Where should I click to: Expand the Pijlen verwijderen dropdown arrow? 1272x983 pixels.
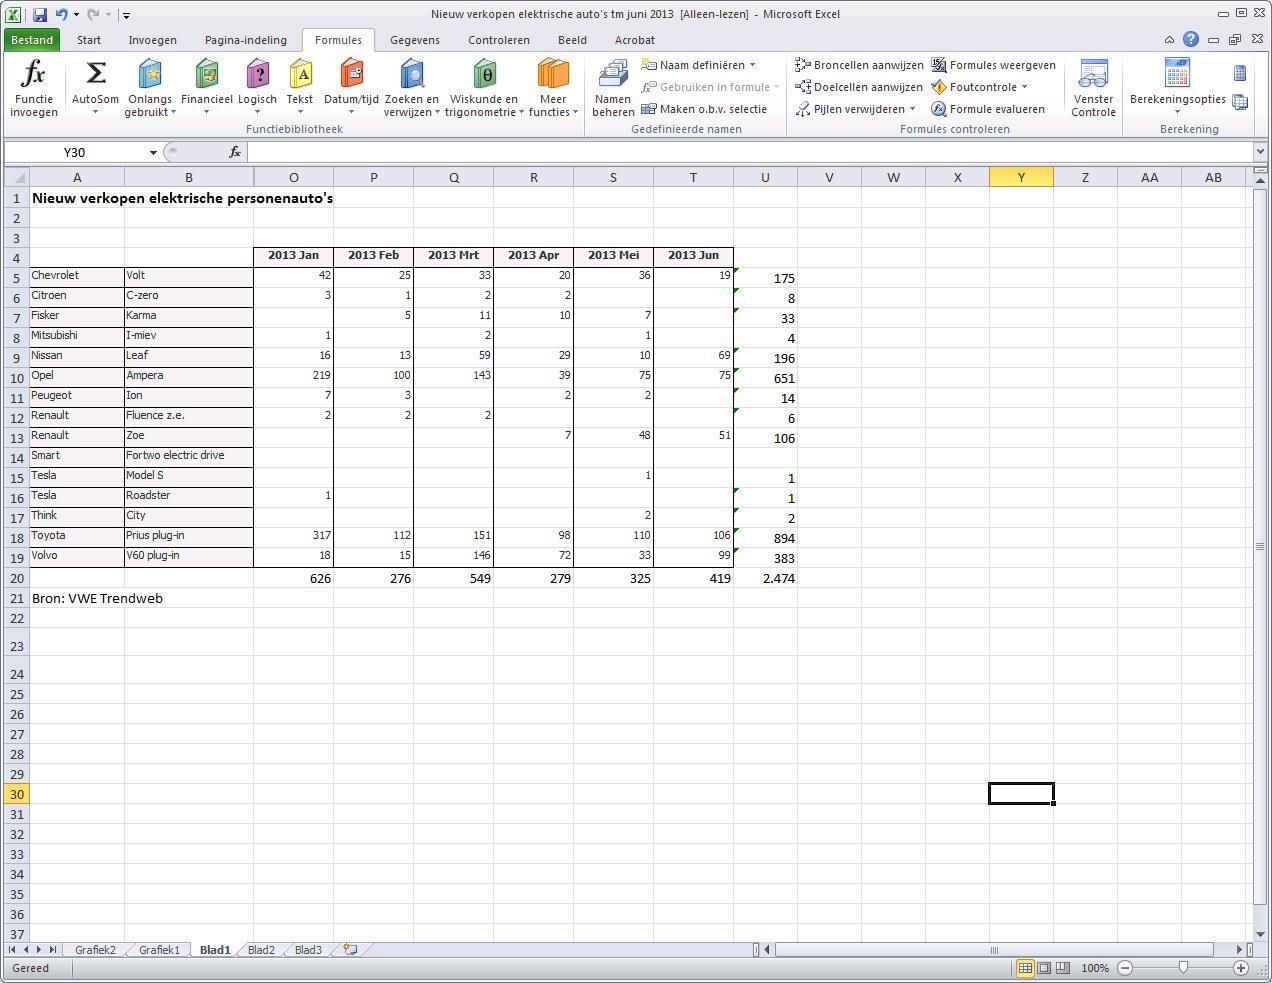pyautogui.click(x=912, y=109)
